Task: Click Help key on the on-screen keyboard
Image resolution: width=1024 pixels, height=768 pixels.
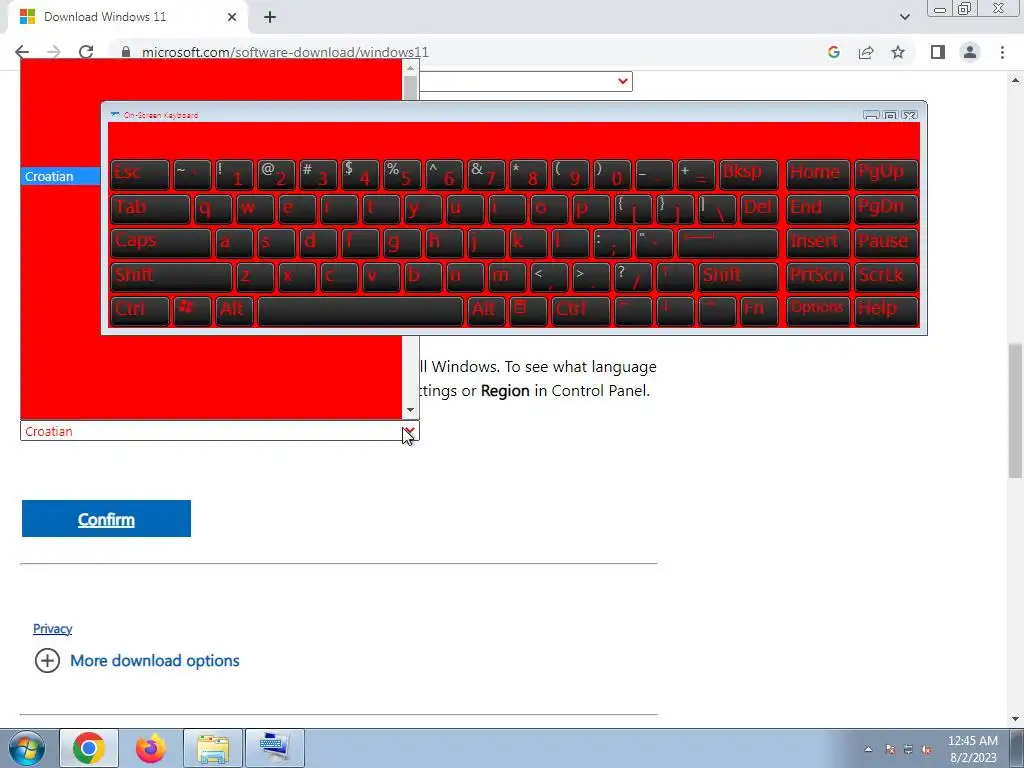Action: point(886,310)
